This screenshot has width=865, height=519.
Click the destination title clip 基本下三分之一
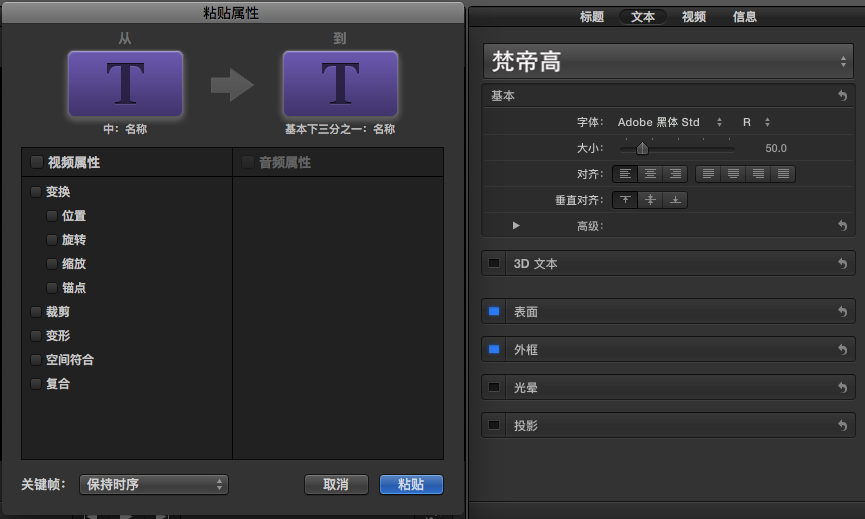(x=340, y=84)
